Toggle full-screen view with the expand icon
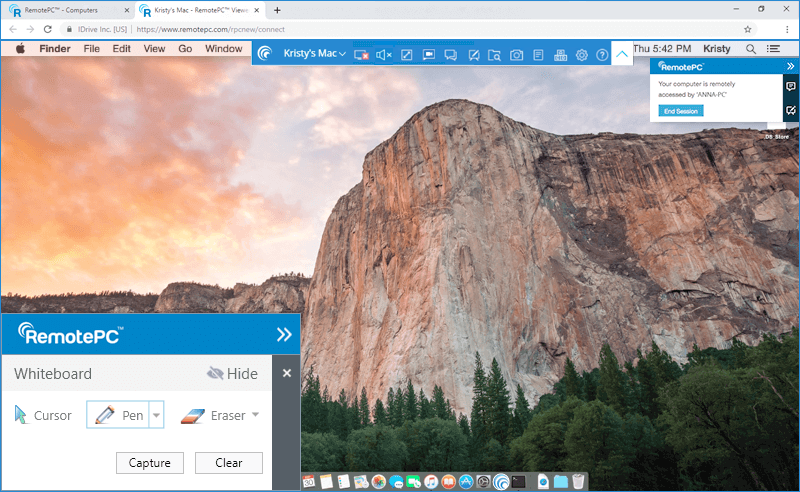Screen dimensions: 800x492 point(406,55)
